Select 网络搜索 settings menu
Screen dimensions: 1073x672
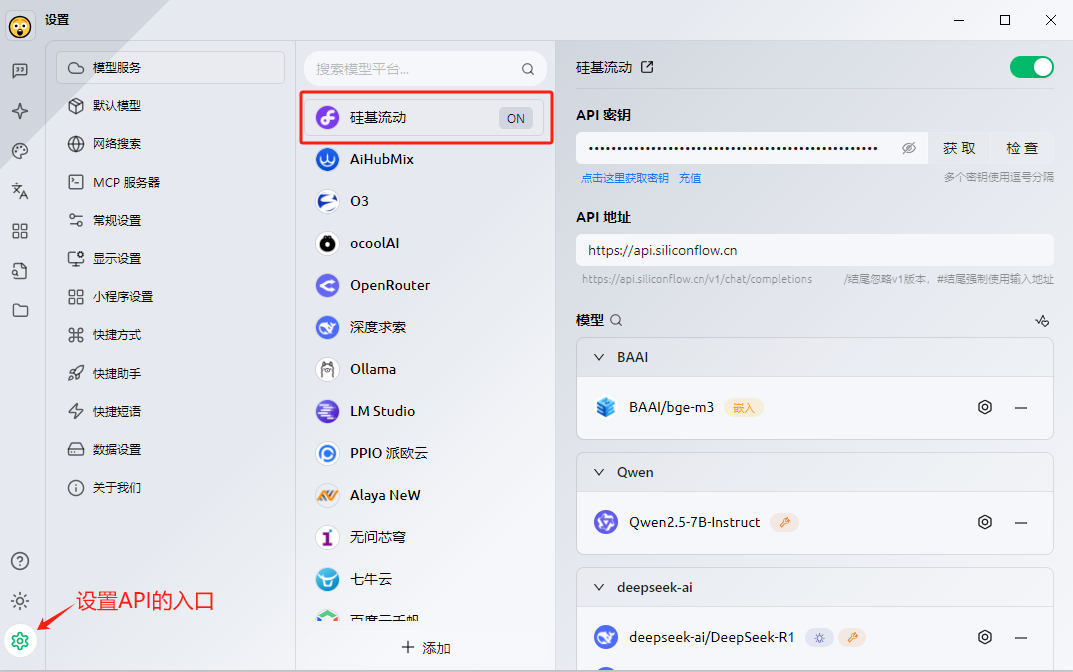pyautogui.click(x=170, y=144)
